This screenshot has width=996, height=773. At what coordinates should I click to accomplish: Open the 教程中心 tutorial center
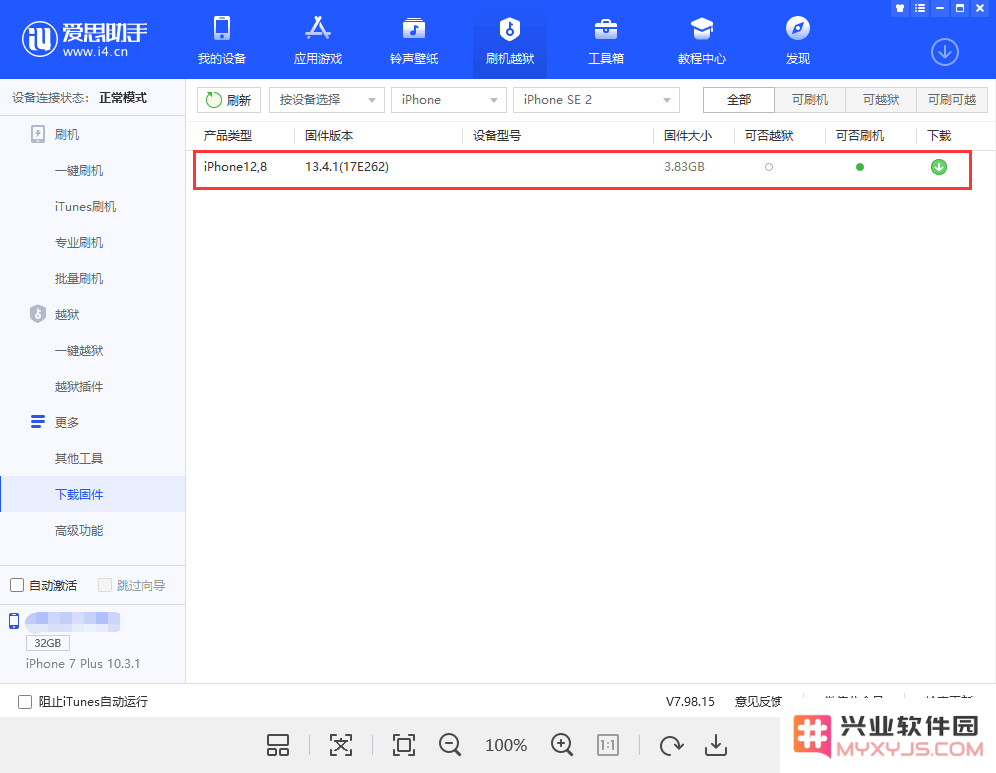[x=702, y=41]
